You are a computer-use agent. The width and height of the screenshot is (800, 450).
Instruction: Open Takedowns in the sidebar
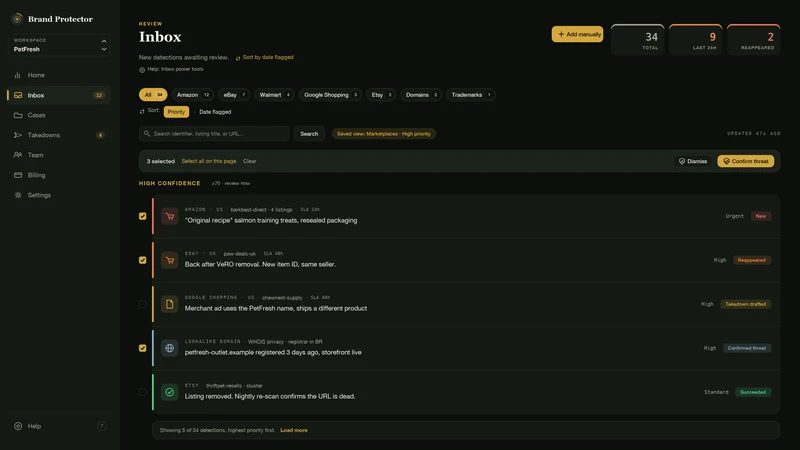pyautogui.click(x=59, y=135)
